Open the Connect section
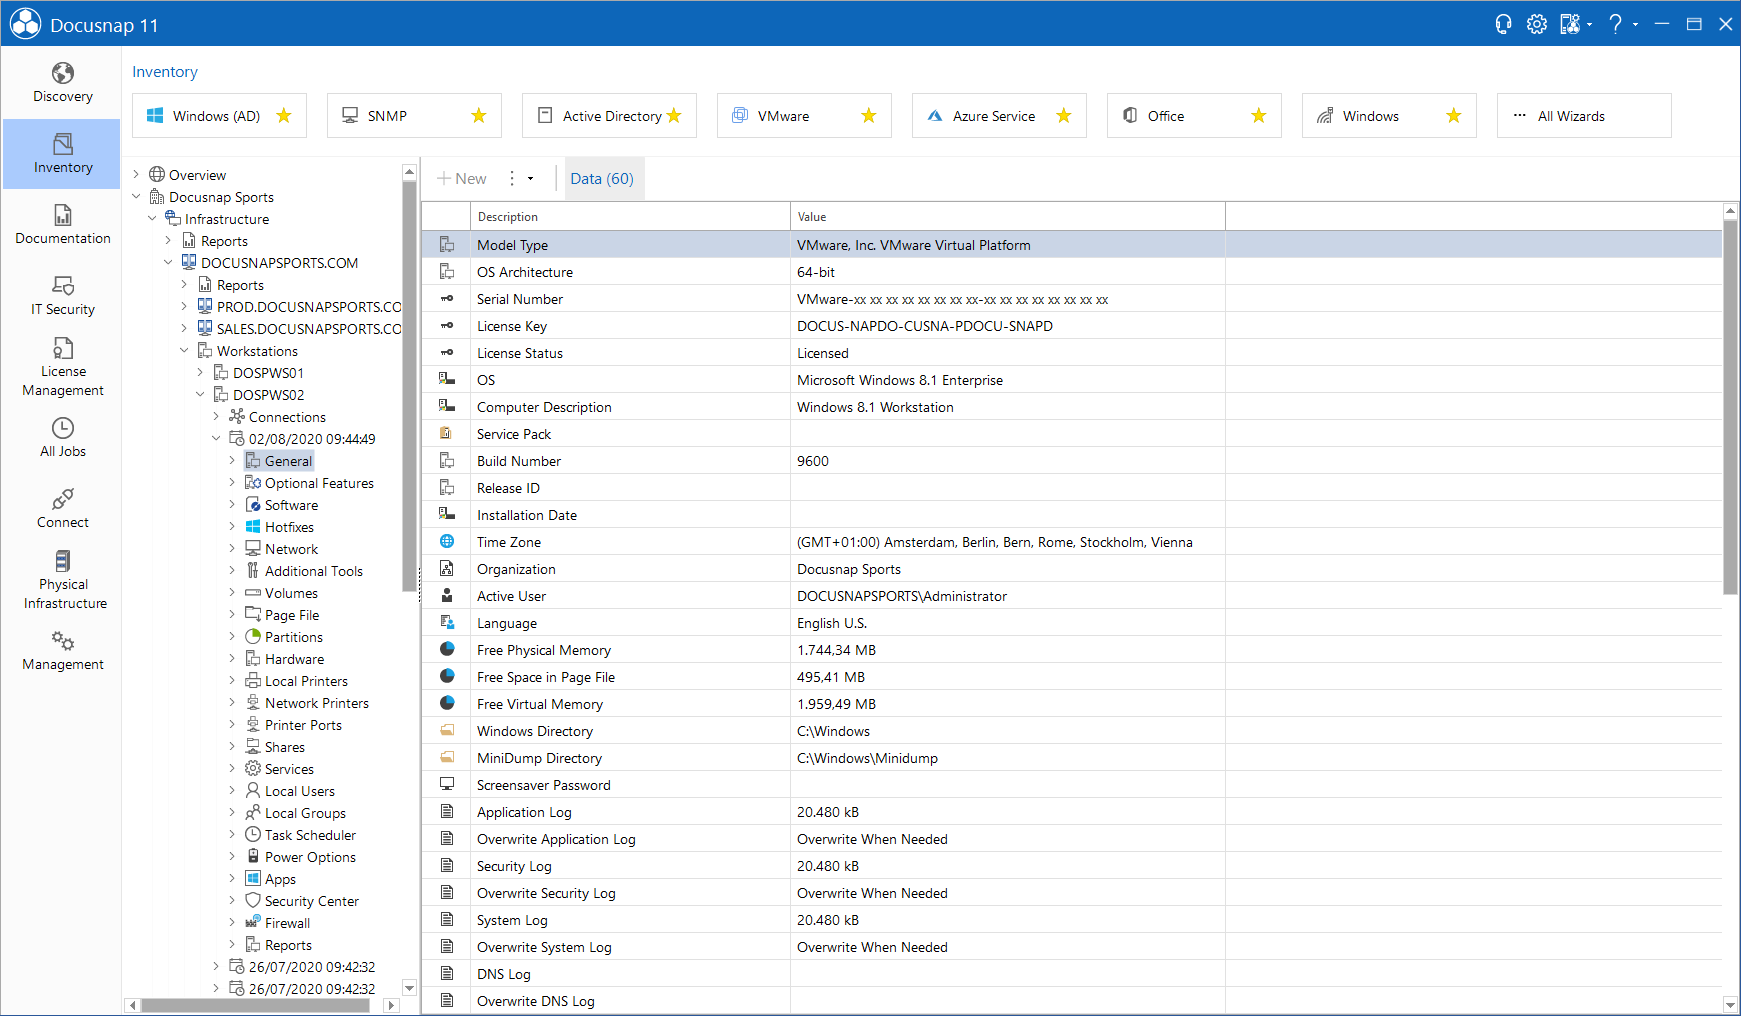Screen dimensions: 1741x1016 [x=62, y=509]
